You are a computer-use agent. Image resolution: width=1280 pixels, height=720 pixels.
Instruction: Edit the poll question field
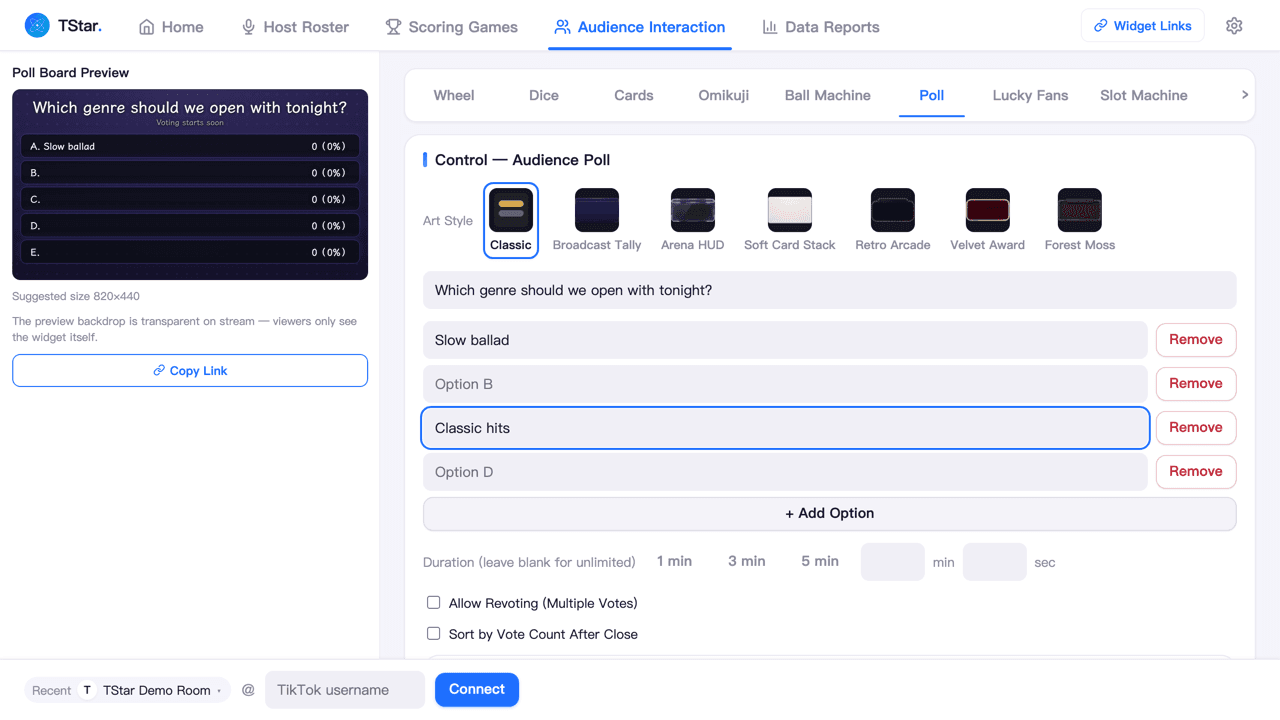[x=830, y=290]
